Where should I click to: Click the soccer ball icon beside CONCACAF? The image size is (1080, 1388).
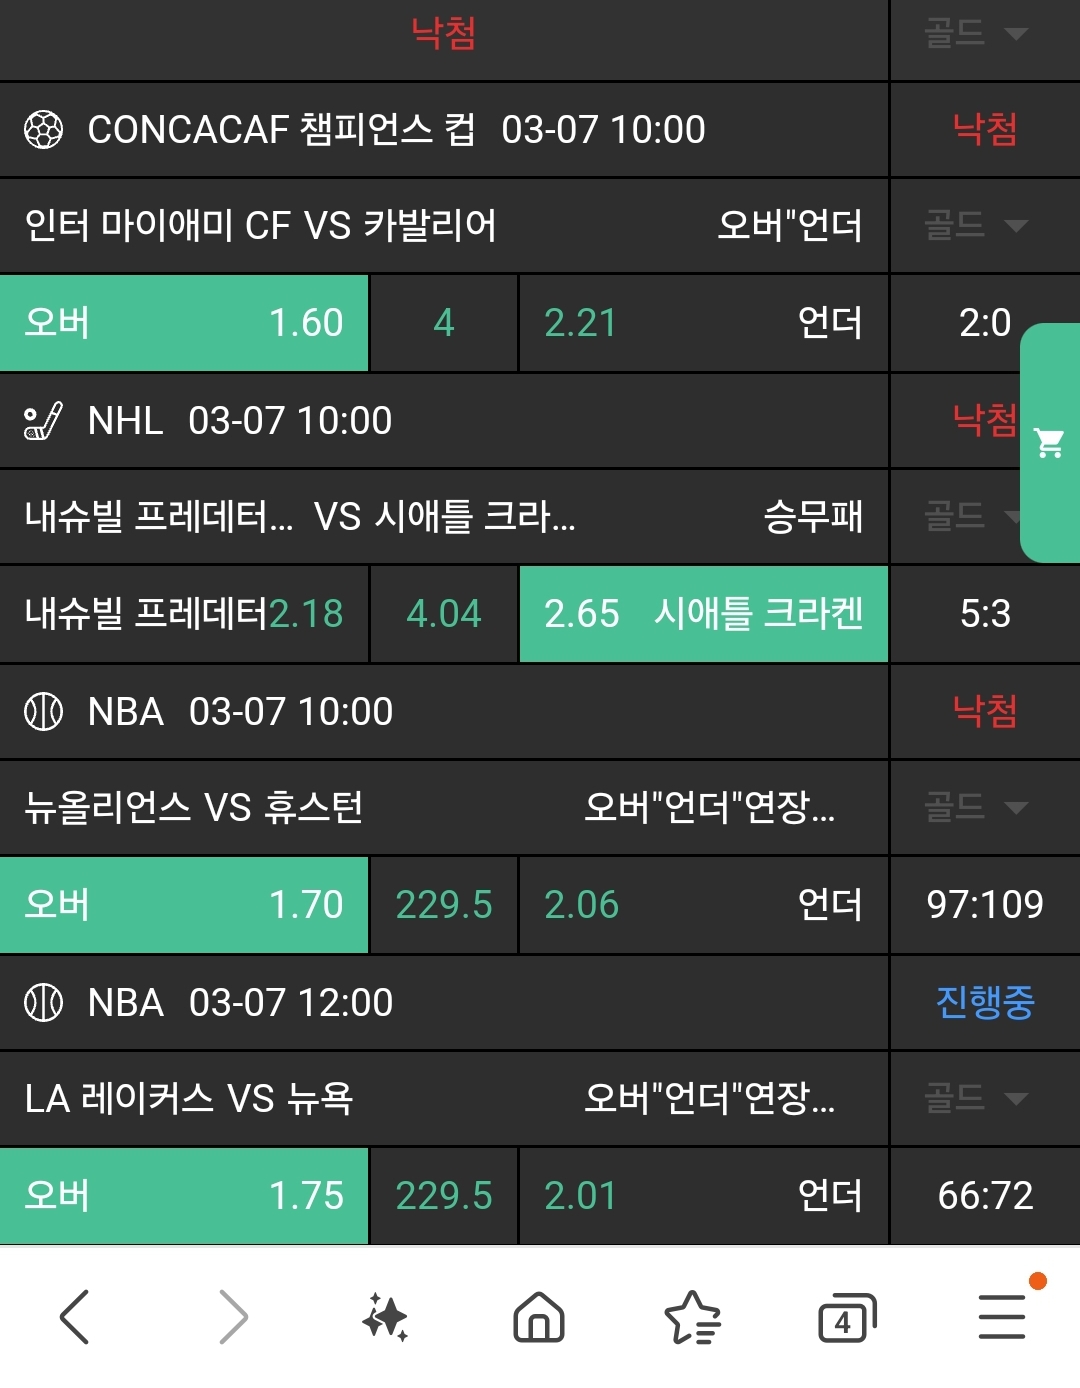pyautogui.click(x=43, y=130)
